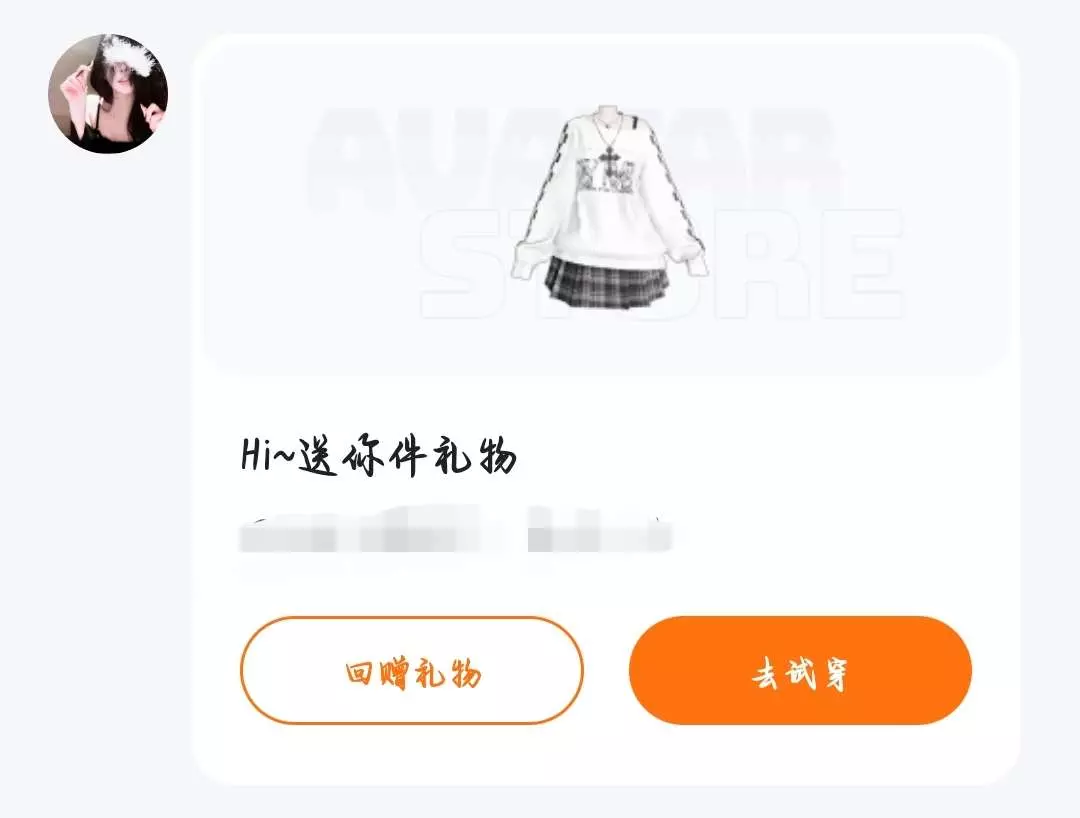
Task: Tap the white feather in profile avatar
Action: [129, 50]
